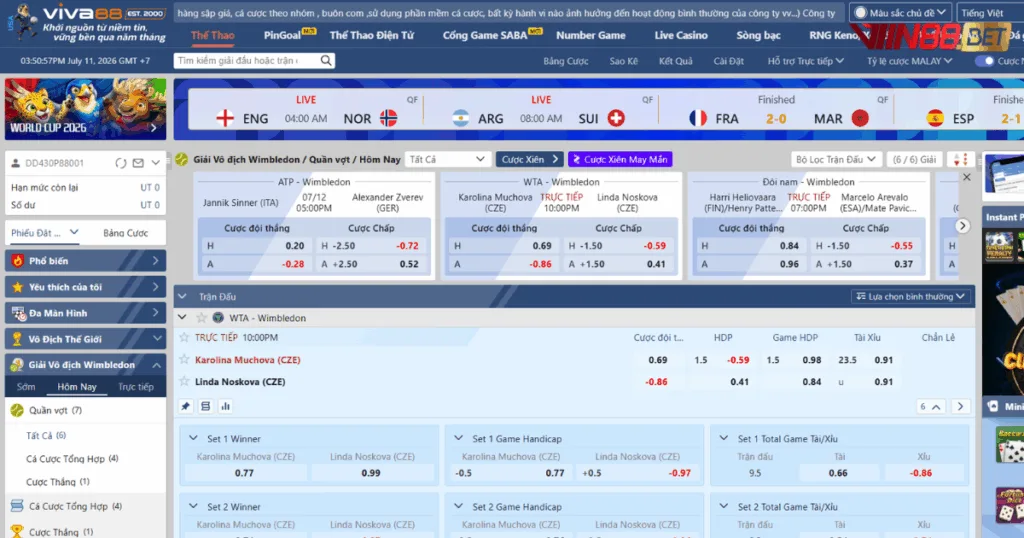Switch to Bảng Cược tab in slip panel
The width and height of the screenshot is (1024, 538).
[x=125, y=232]
